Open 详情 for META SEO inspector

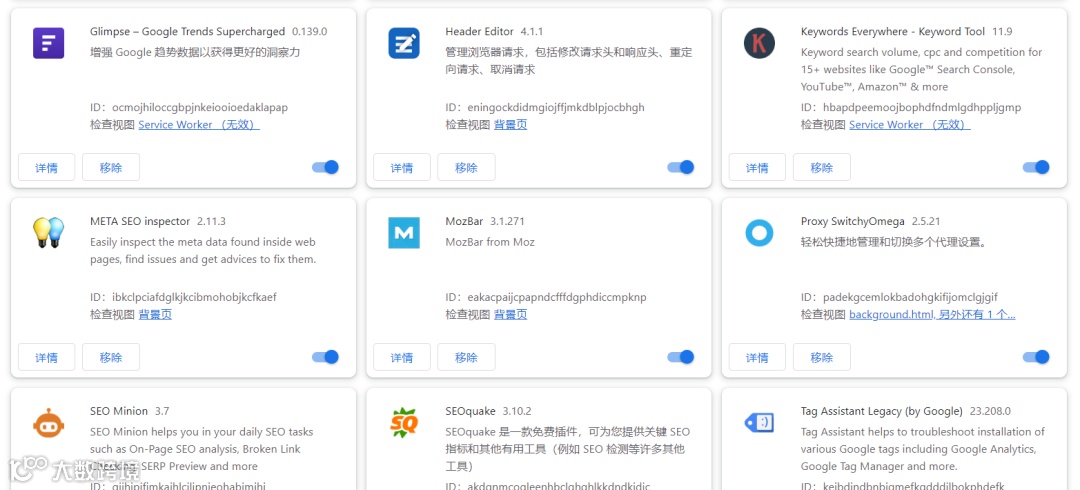point(46,357)
